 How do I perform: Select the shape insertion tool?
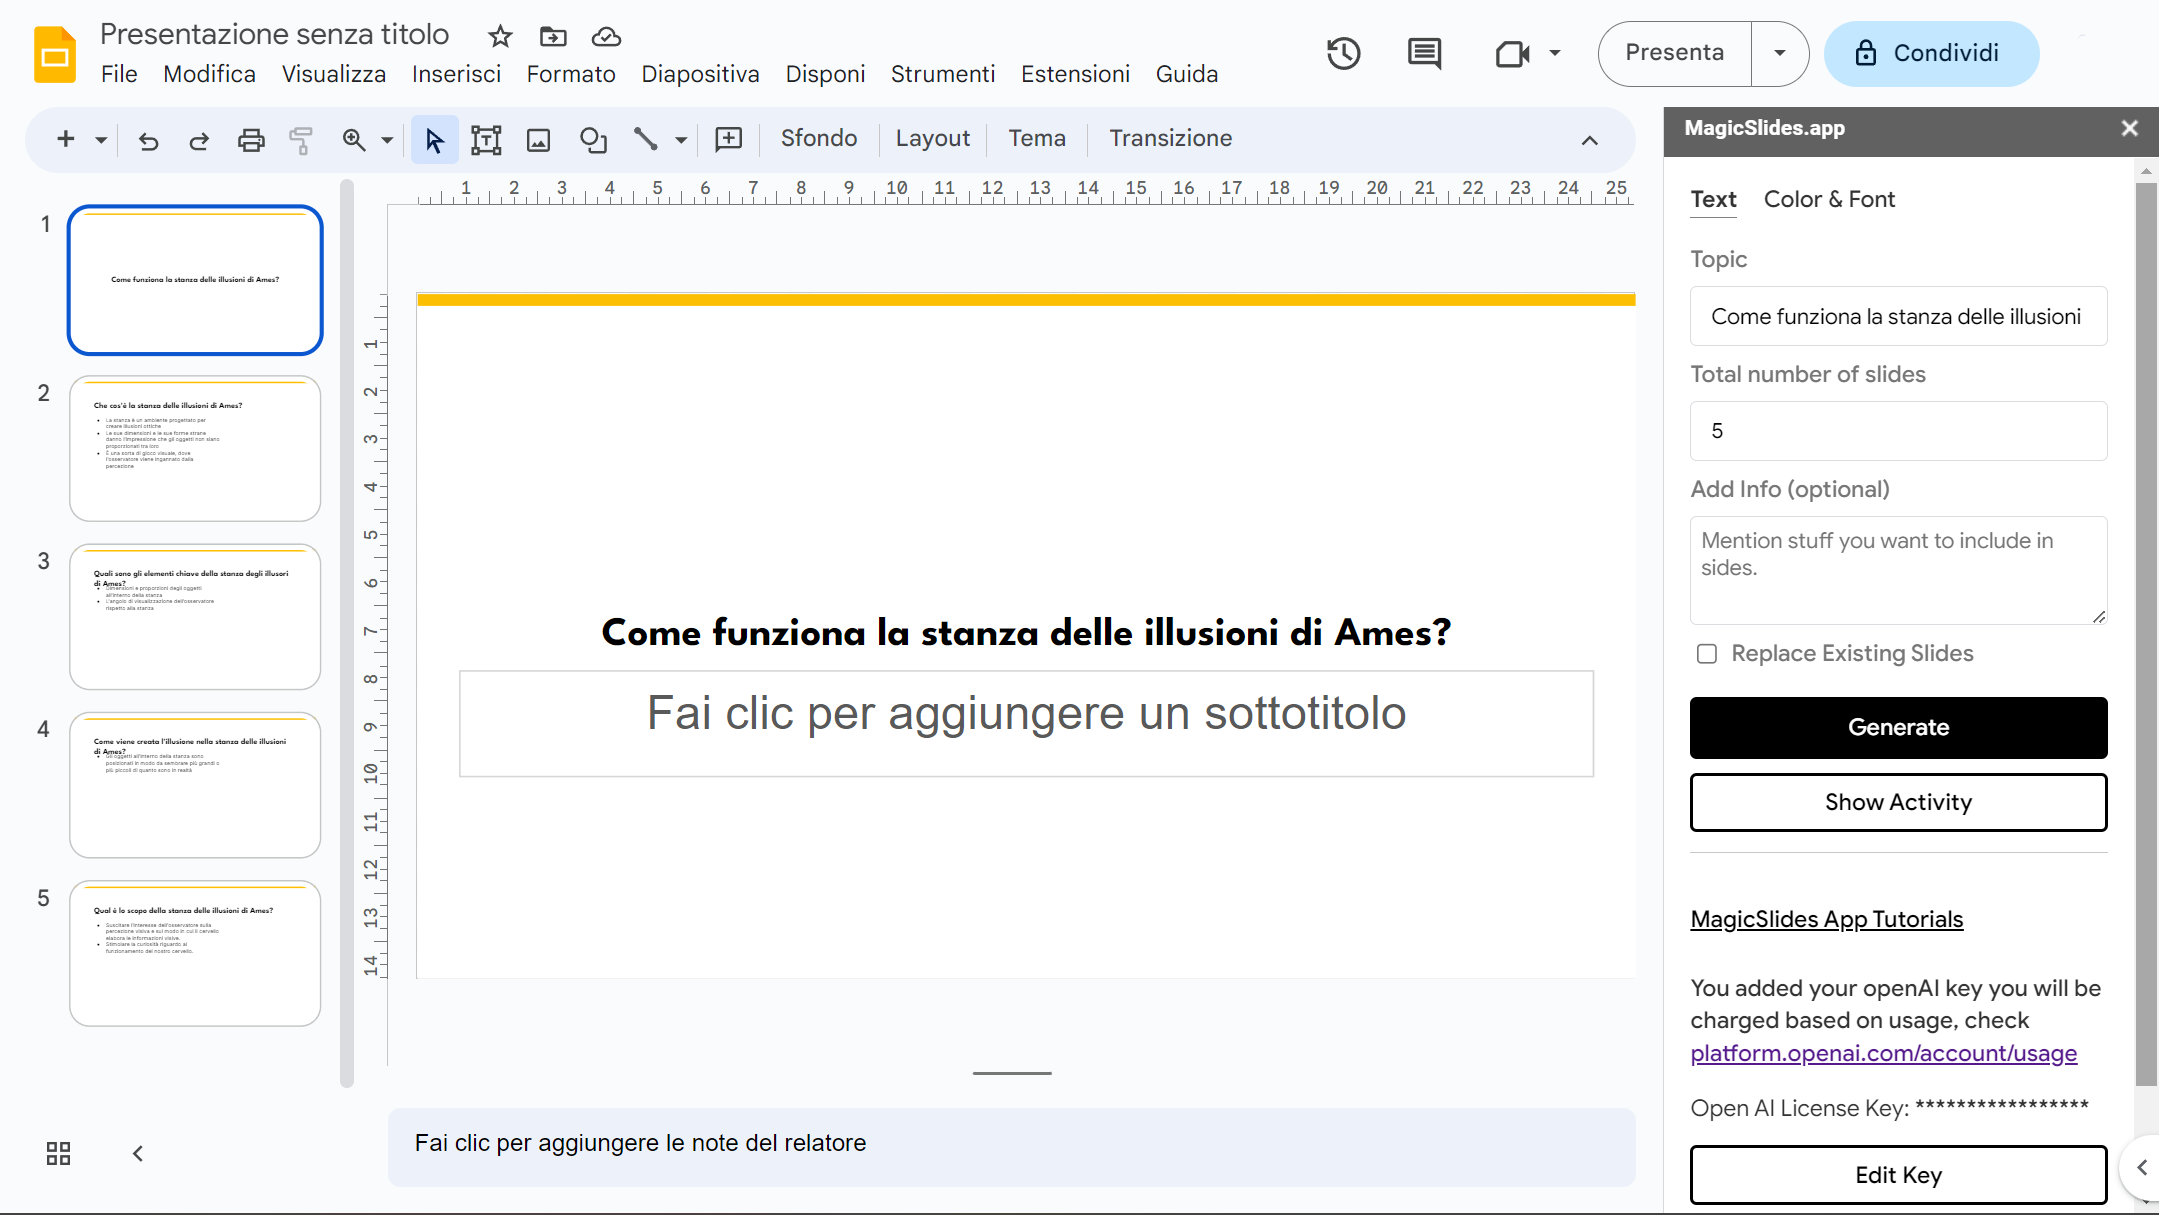tap(593, 140)
